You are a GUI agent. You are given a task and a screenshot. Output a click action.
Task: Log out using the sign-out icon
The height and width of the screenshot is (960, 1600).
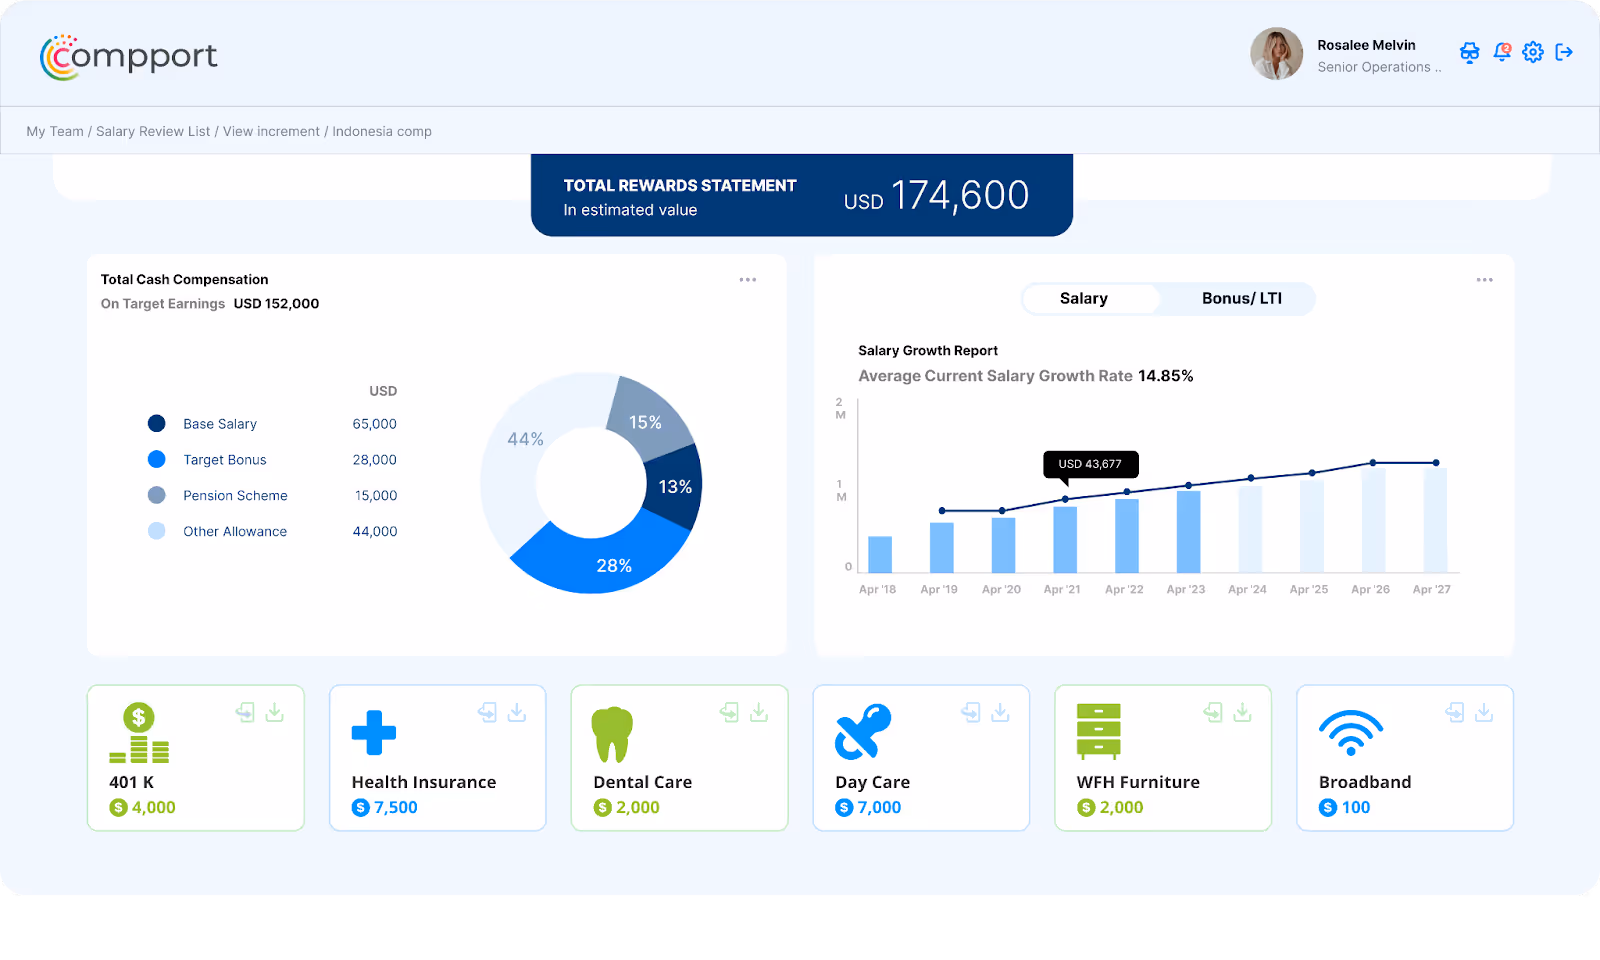1564,52
